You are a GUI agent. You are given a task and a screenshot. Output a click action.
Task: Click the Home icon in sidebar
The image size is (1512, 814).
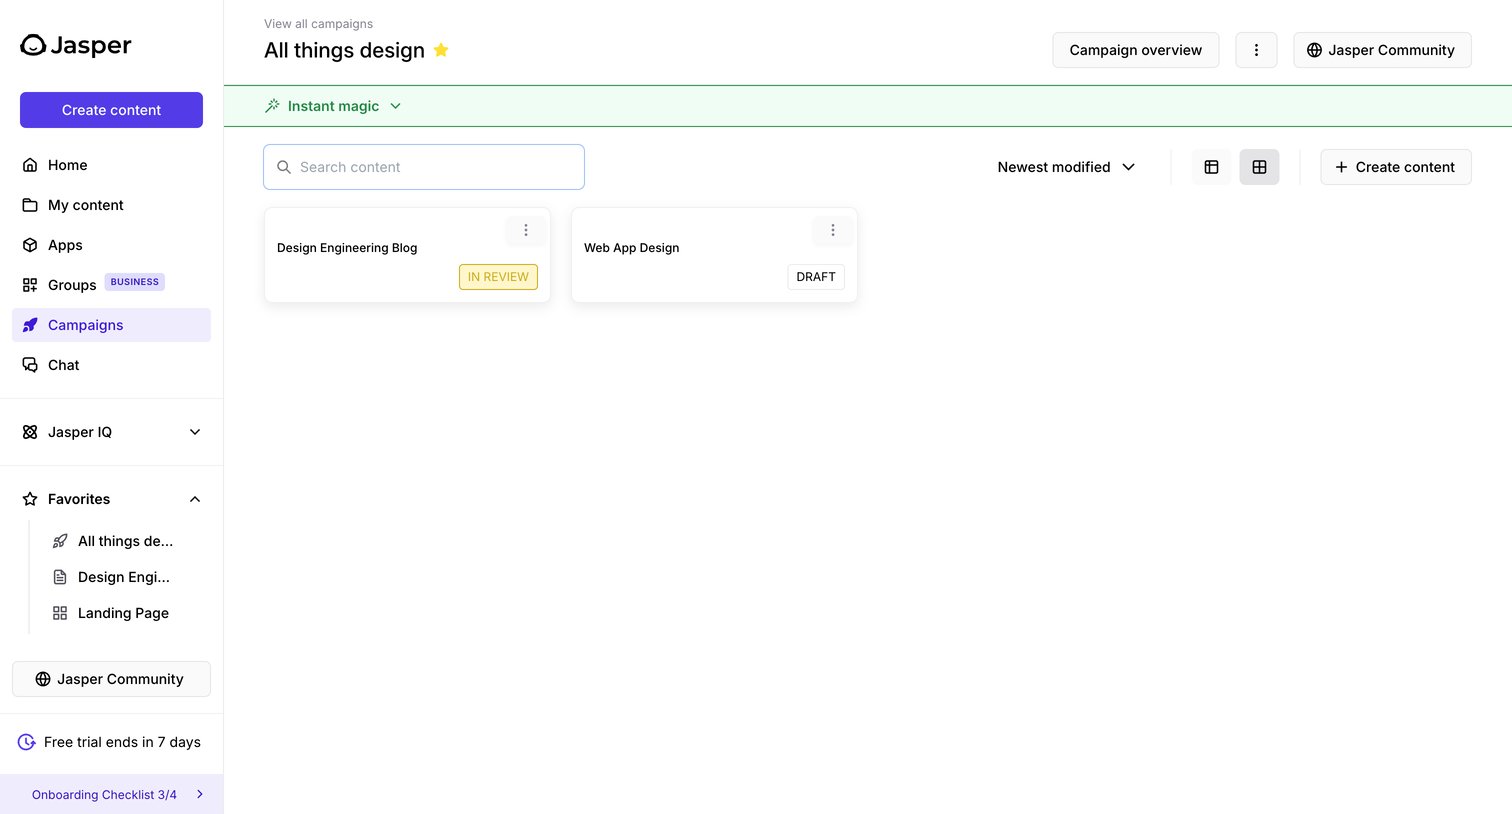pyautogui.click(x=30, y=165)
